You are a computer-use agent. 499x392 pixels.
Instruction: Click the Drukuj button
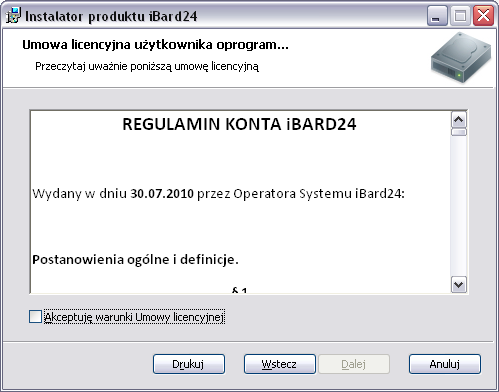[189, 364]
